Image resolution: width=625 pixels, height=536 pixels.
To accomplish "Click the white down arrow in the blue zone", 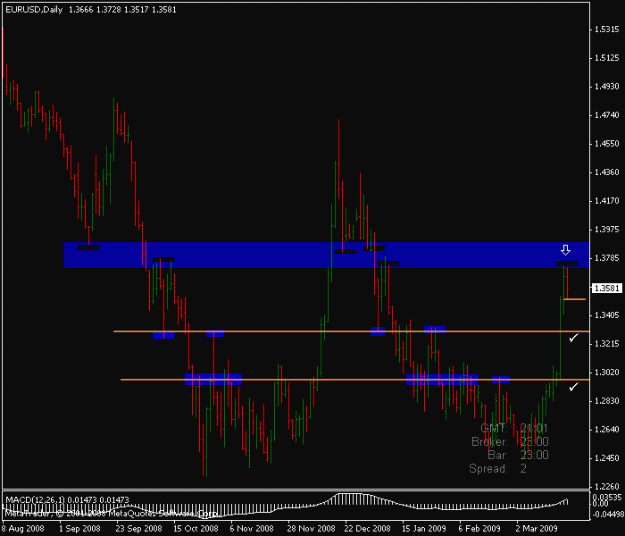I will (565, 250).
